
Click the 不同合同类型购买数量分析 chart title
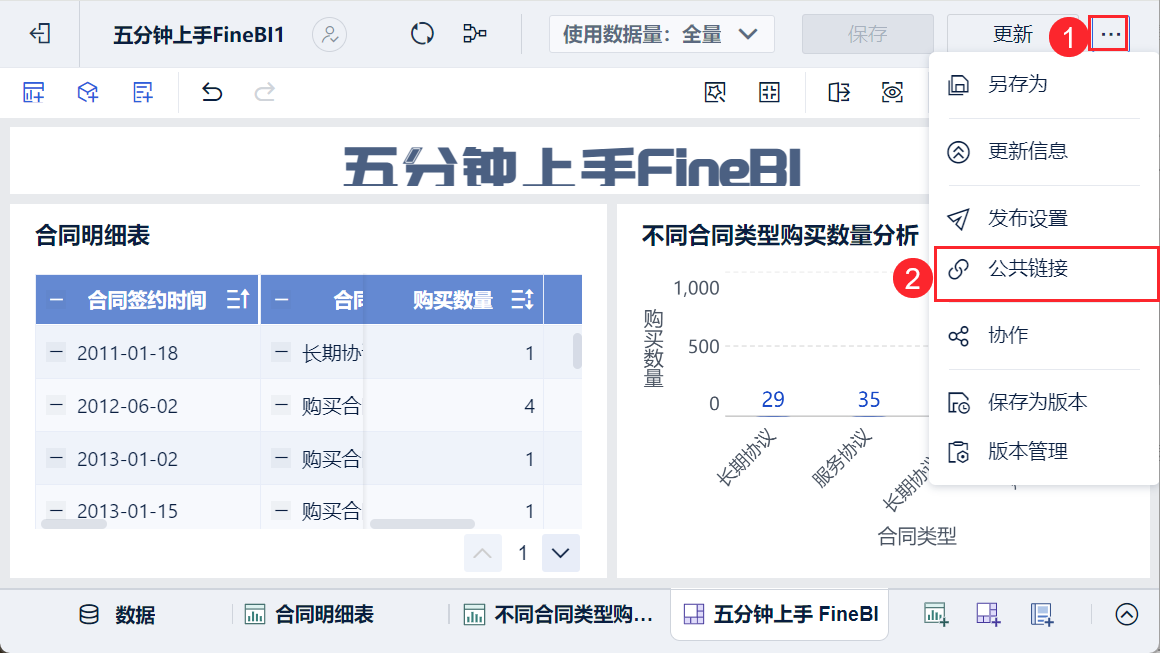pos(780,236)
